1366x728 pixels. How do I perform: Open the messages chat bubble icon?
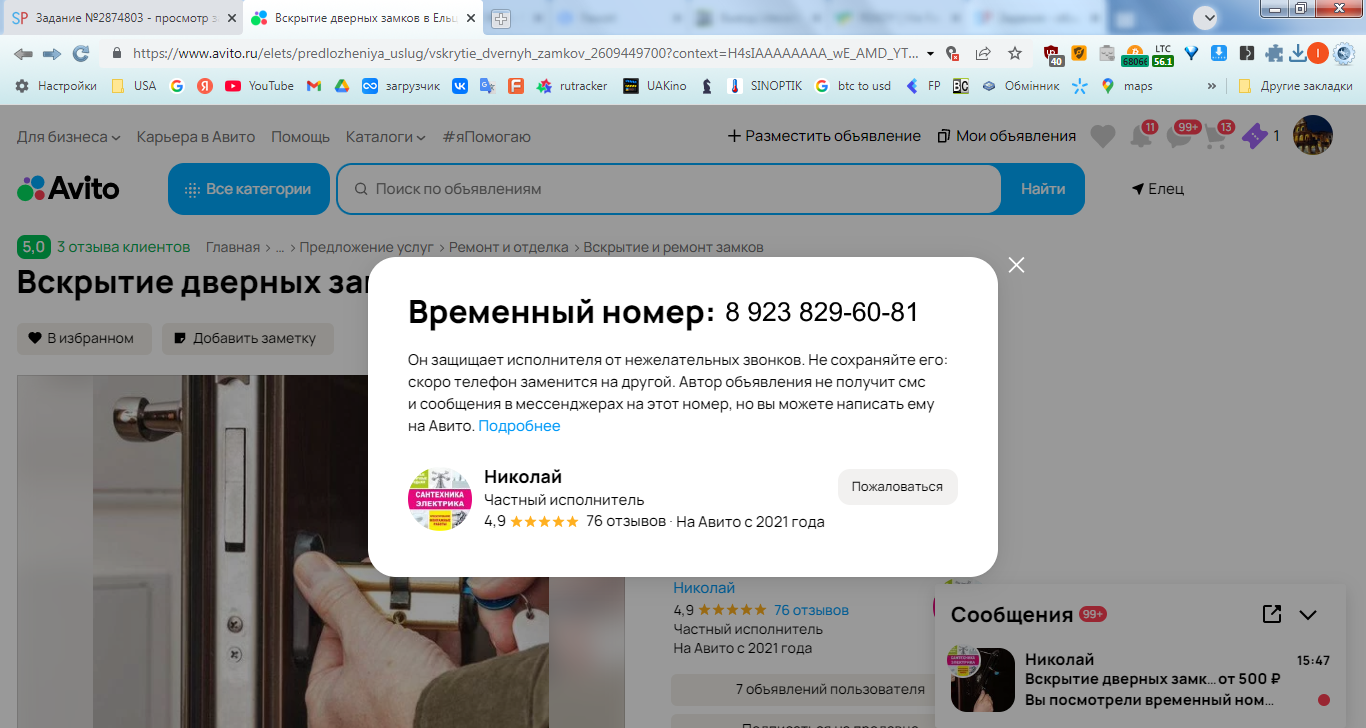coord(1180,136)
